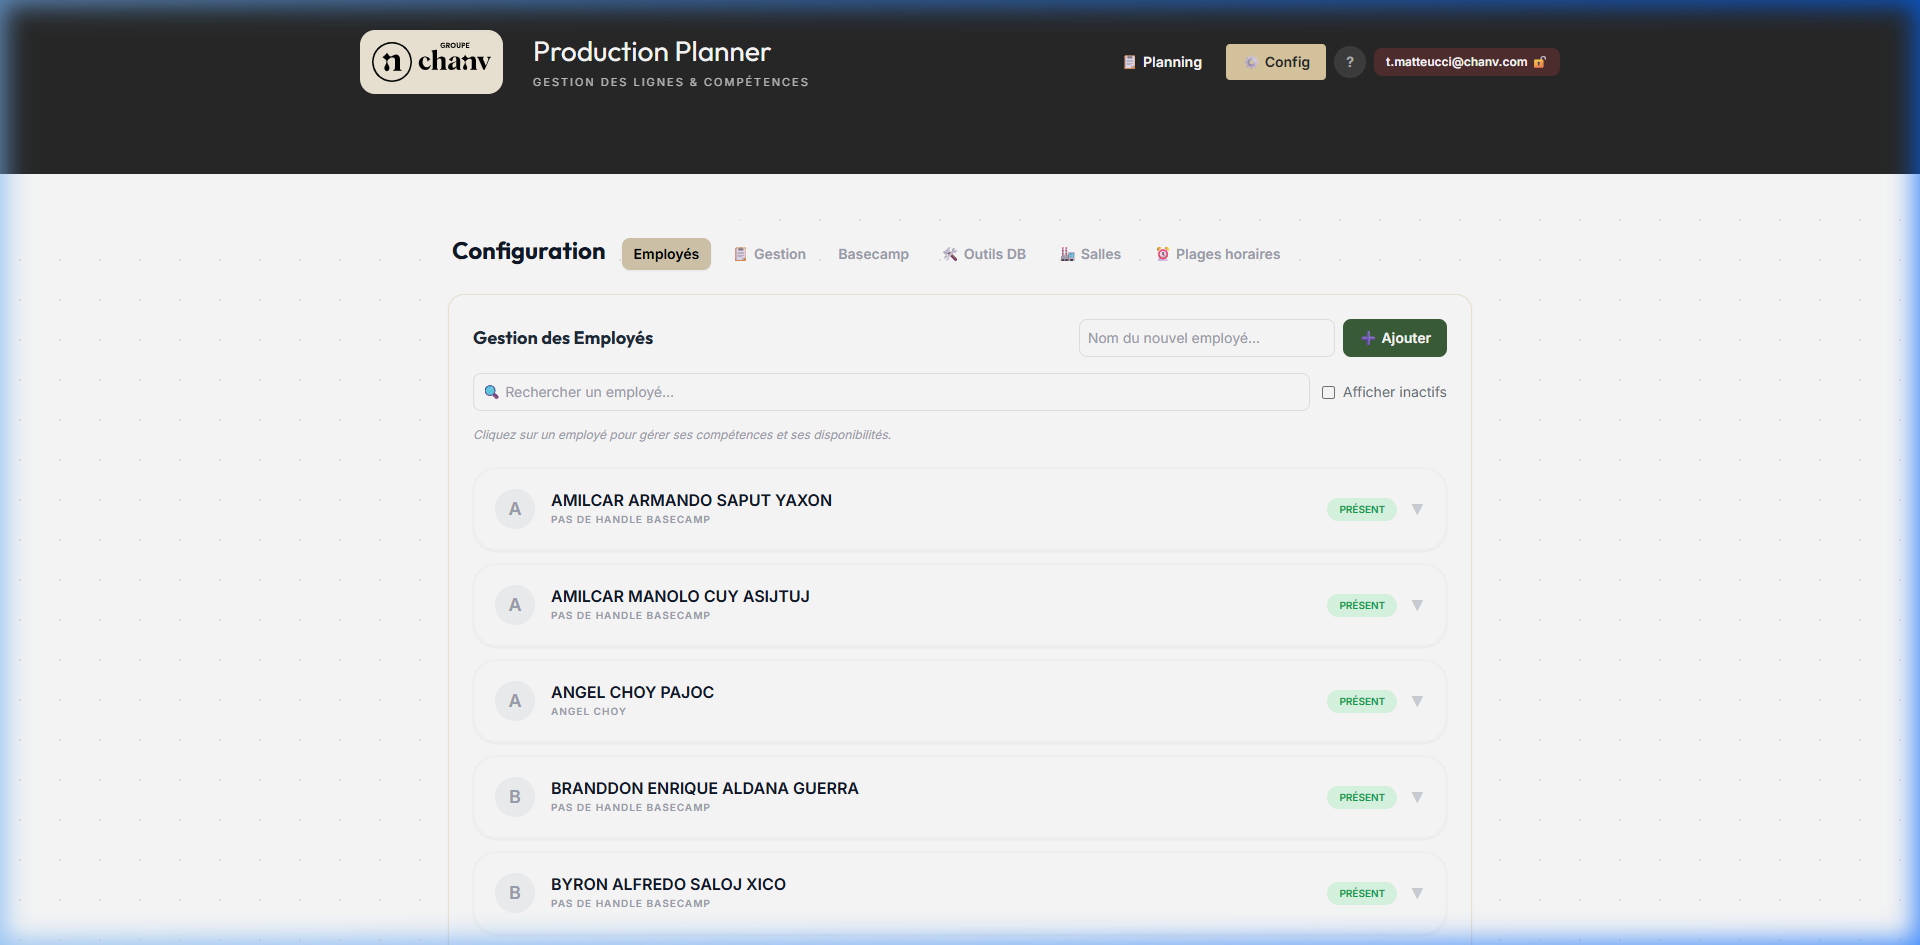Click the t.matteucci@chanv.com account button

tap(1466, 62)
